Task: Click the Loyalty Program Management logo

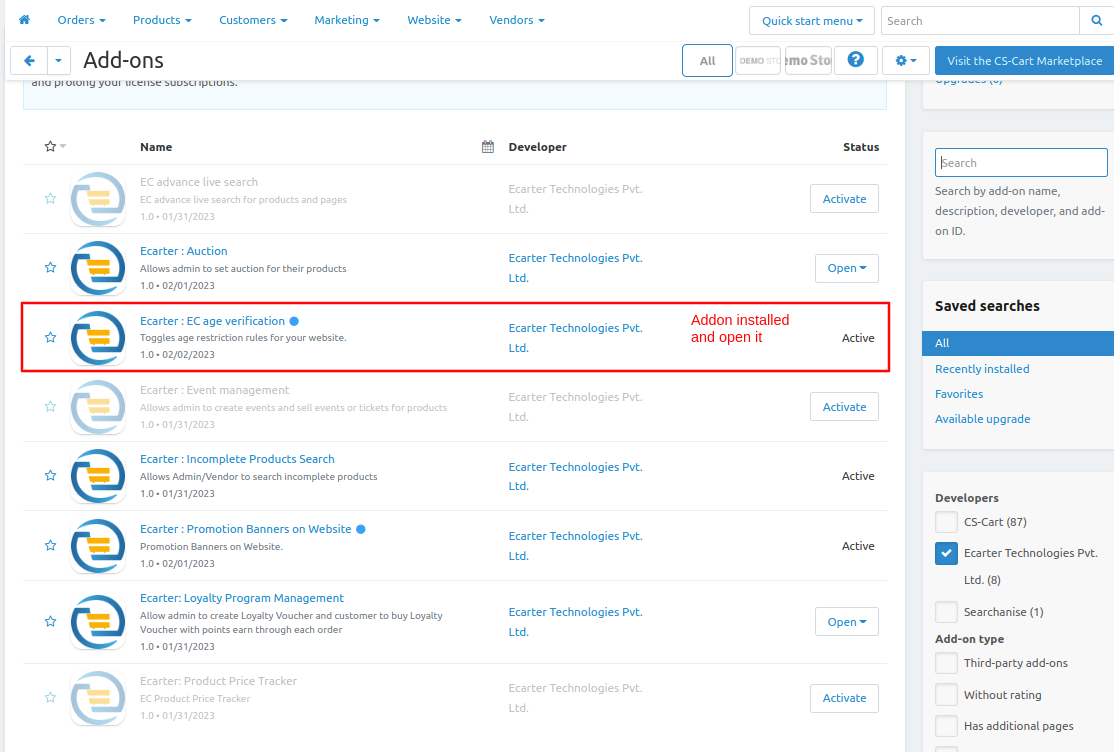Action: coord(98,622)
